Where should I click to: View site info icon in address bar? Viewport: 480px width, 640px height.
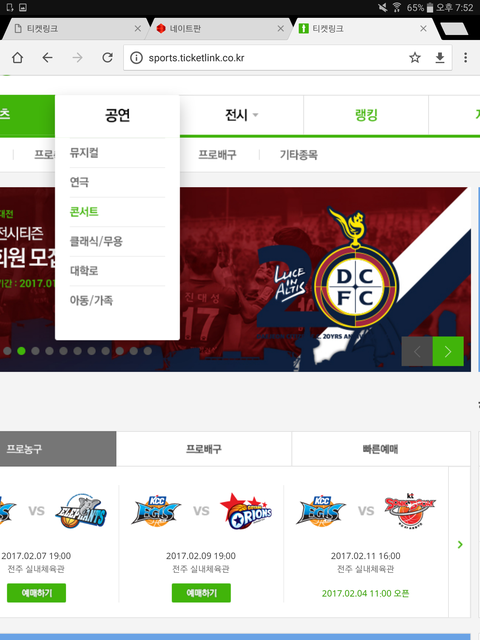(136, 58)
